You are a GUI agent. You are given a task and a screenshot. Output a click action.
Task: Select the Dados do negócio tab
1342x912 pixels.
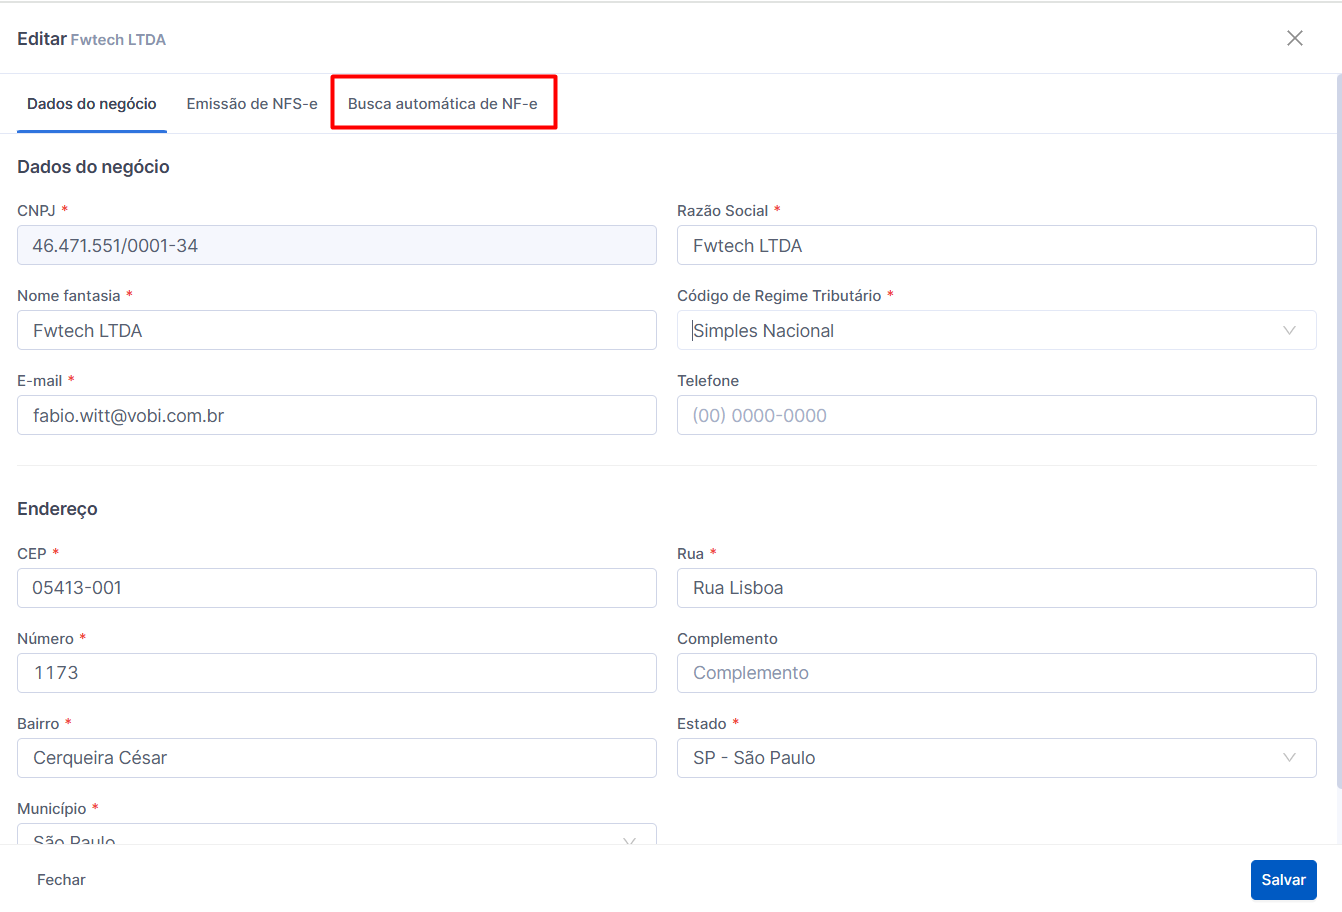pyautogui.click(x=92, y=104)
